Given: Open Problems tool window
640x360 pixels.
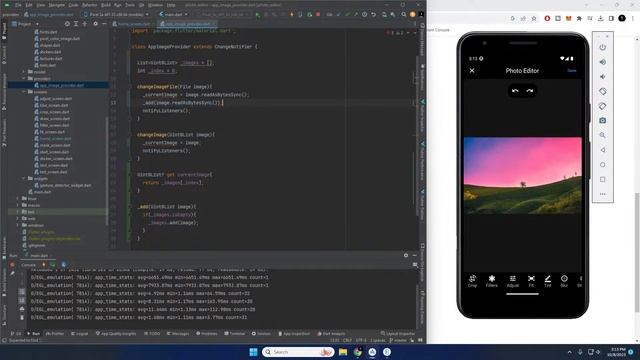Looking at the screenshot, I should [207, 333].
